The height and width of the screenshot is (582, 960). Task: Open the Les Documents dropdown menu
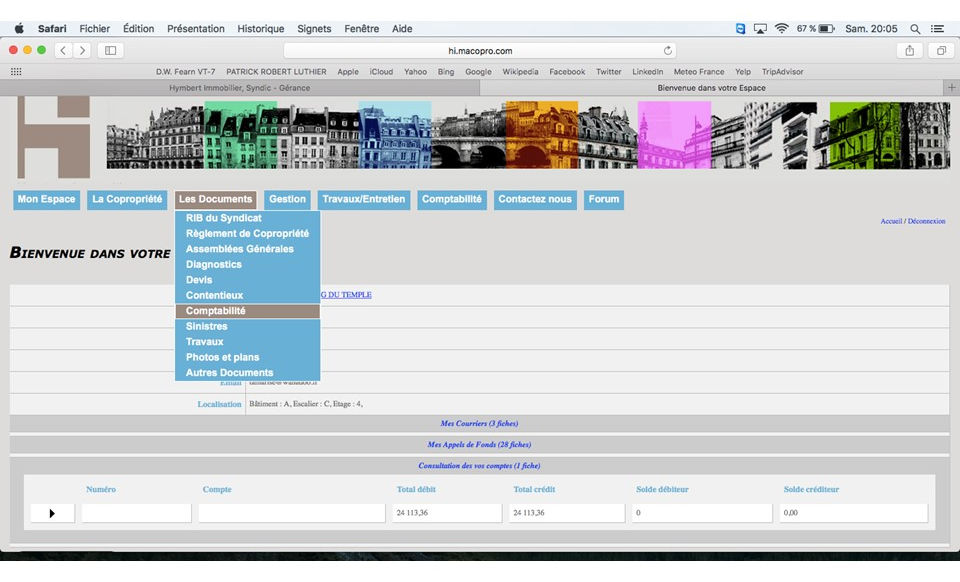tap(216, 200)
